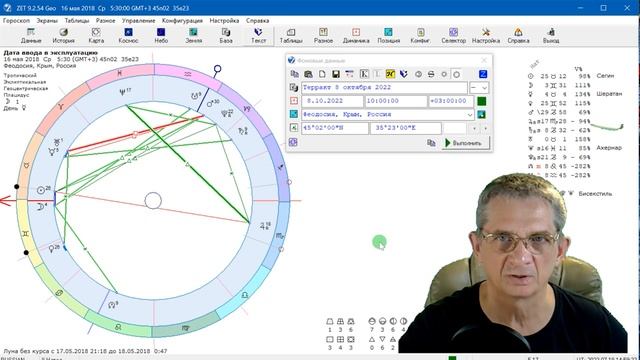
Task: Open the Таблицы toolbar icon
Action: tap(291, 36)
